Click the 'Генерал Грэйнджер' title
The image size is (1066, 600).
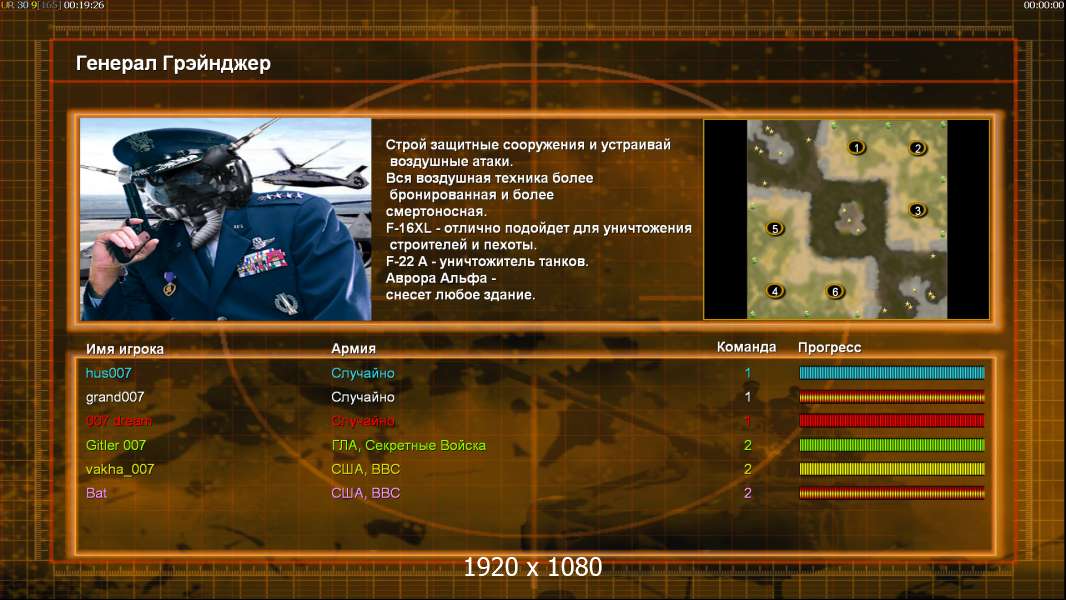[x=173, y=63]
